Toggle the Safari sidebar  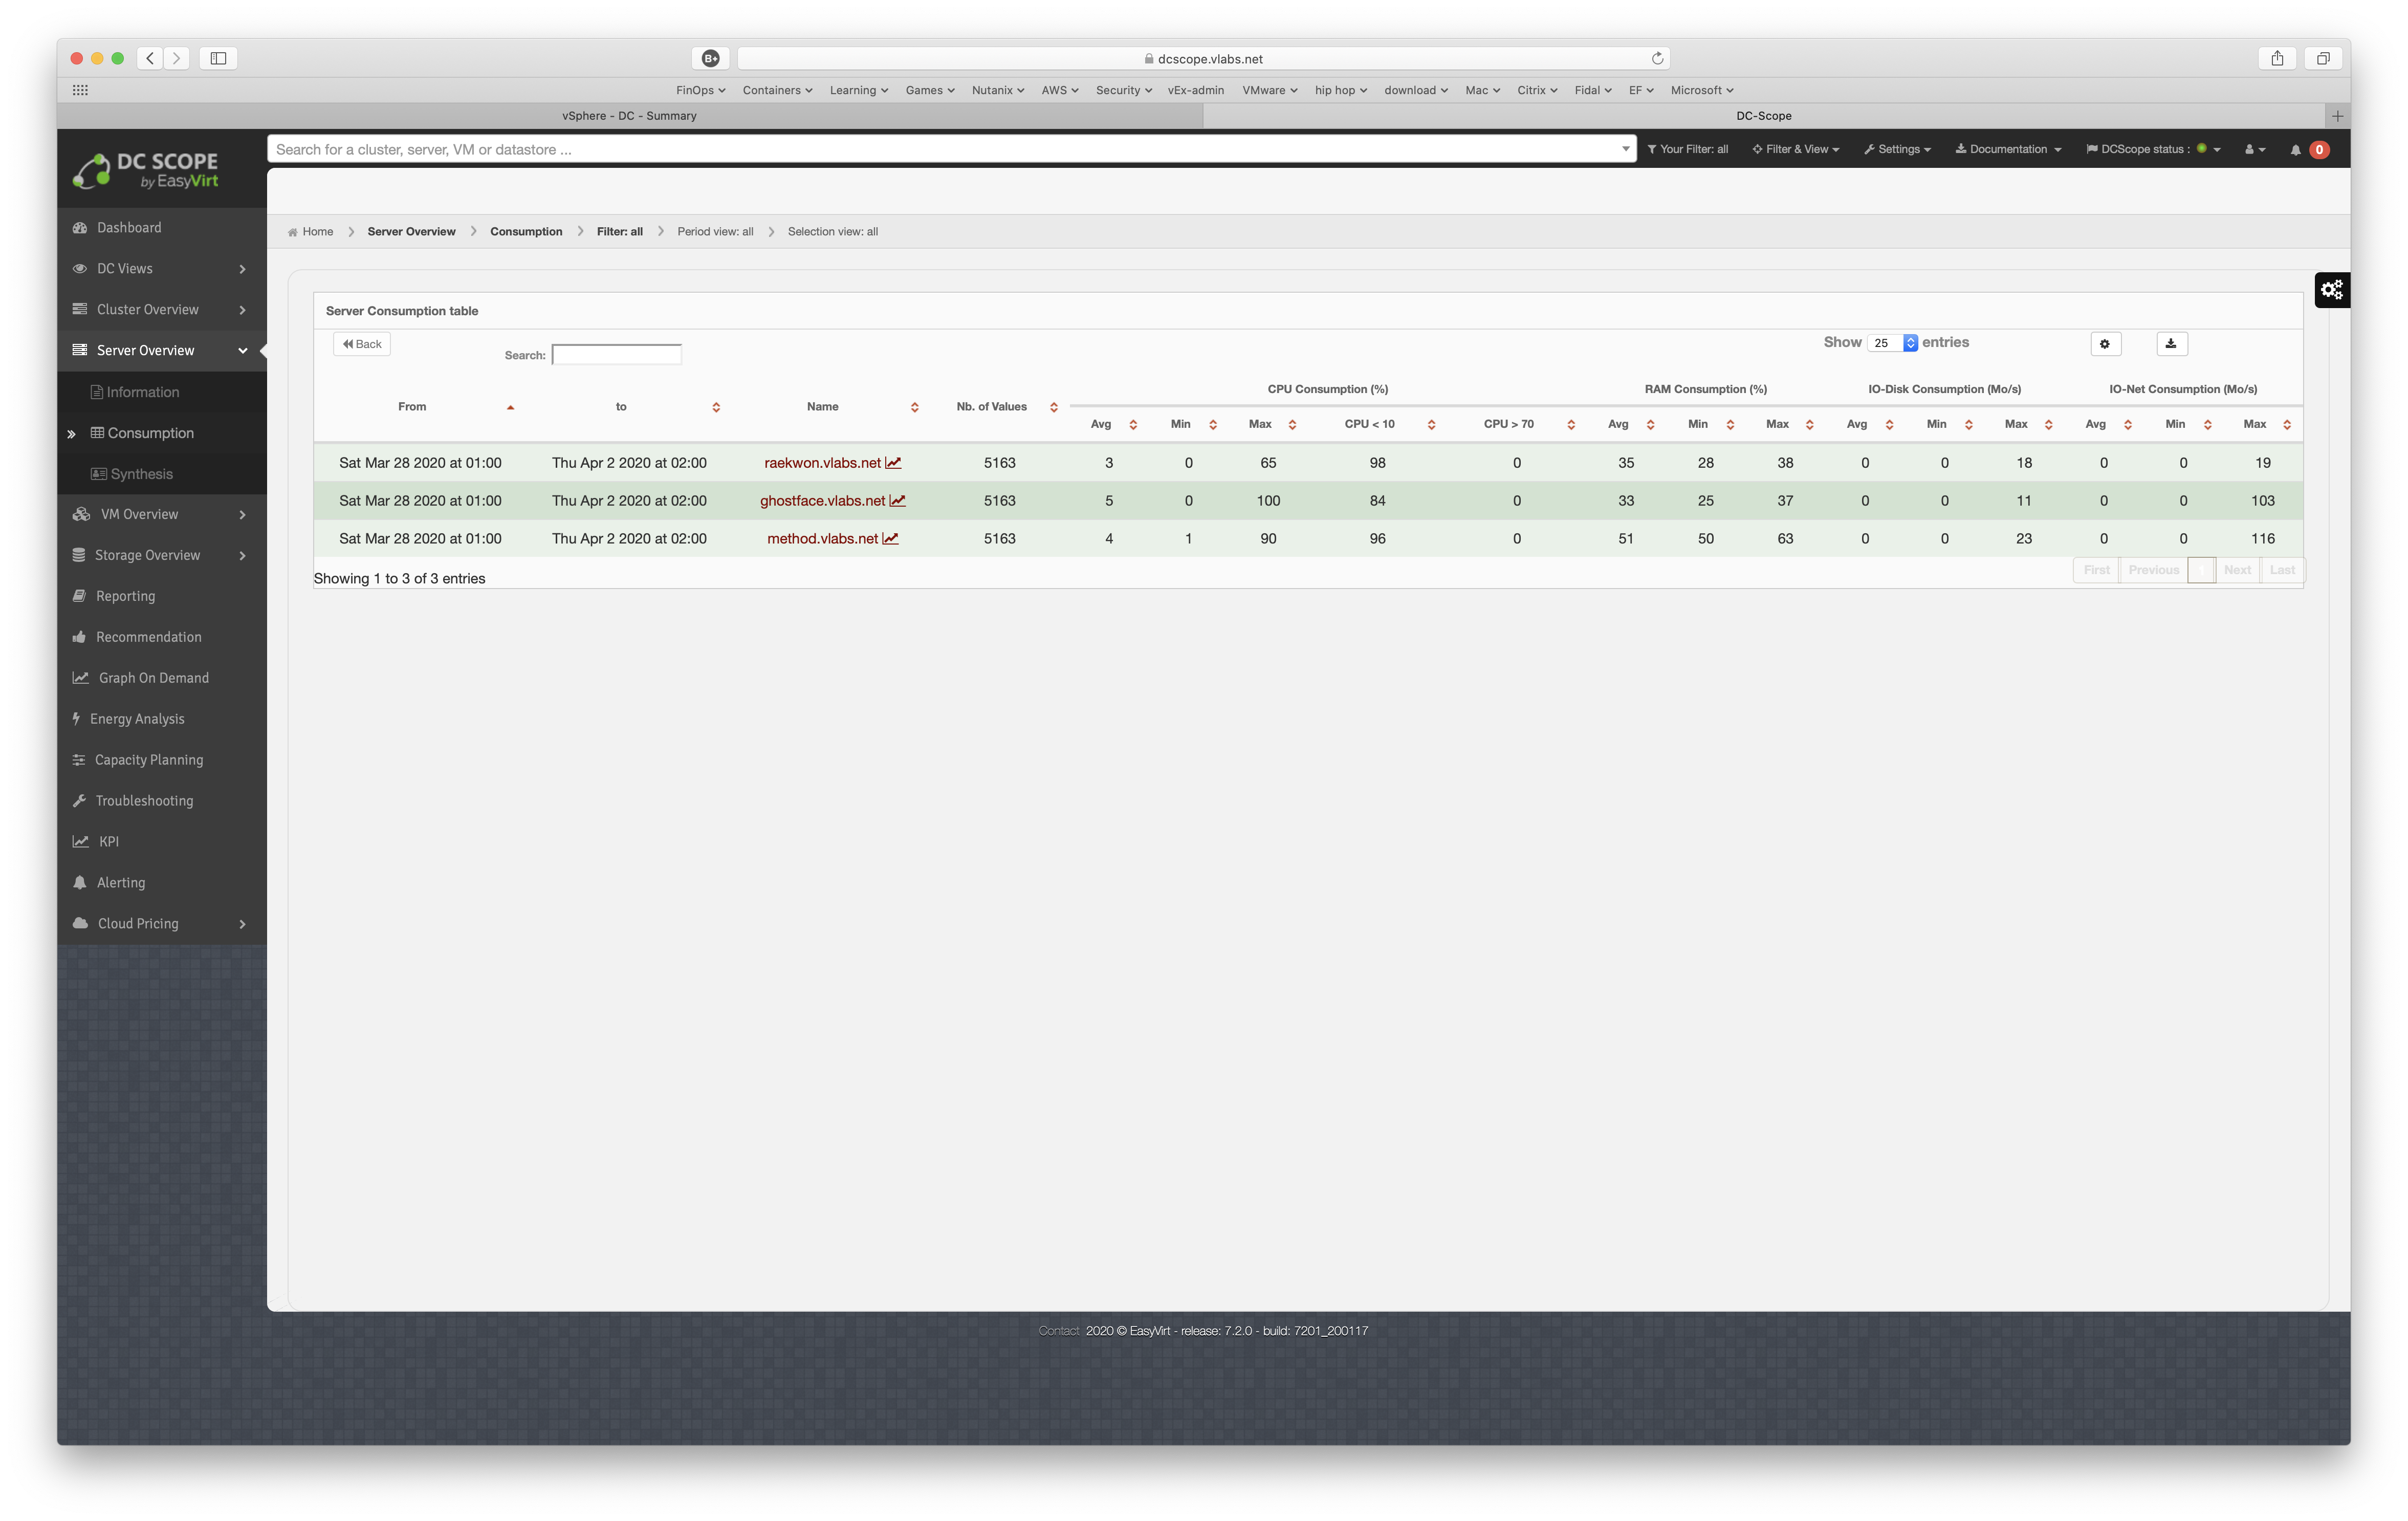(218, 58)
